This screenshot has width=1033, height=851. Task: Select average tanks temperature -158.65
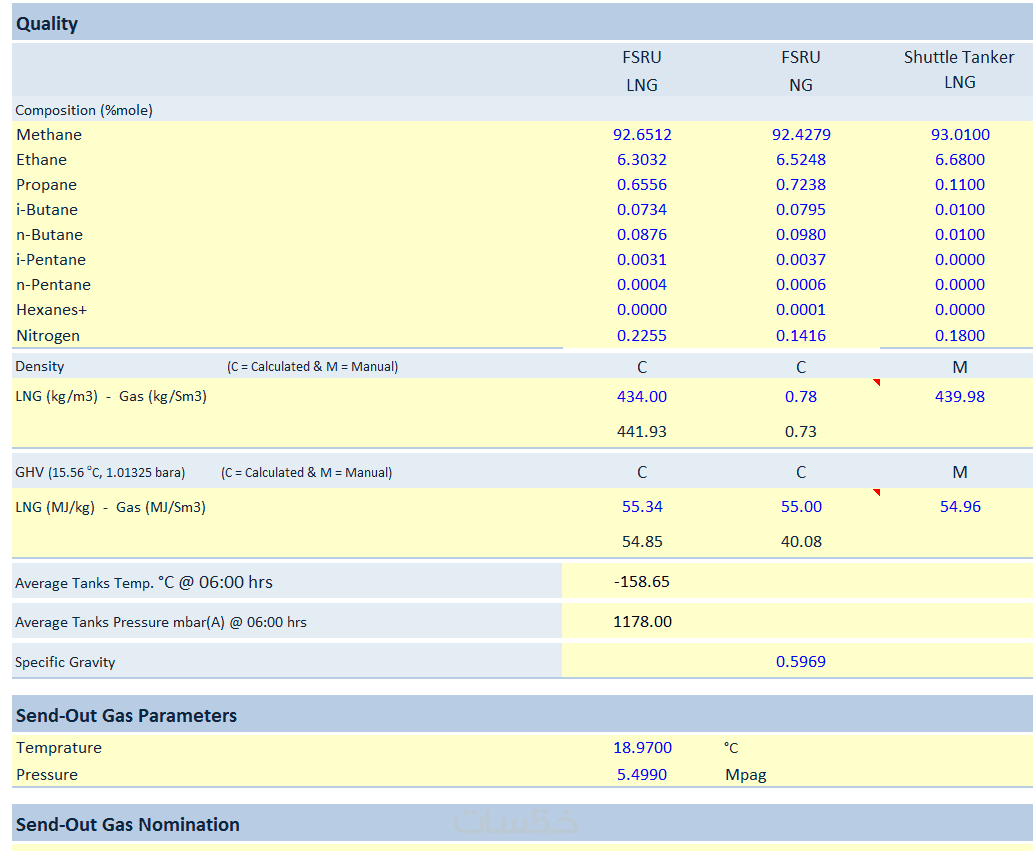[x=642, y=582]
